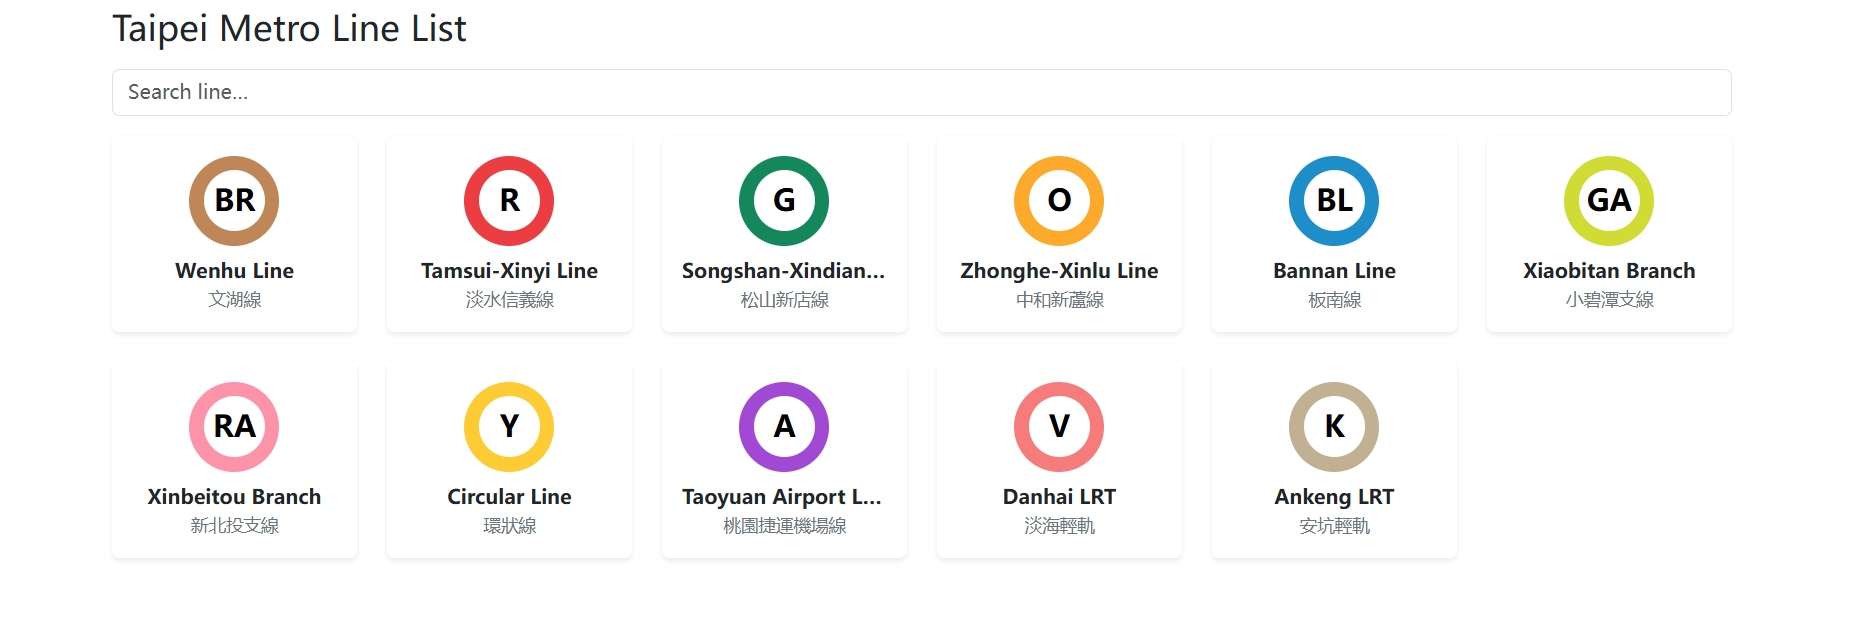Open the Xiaobitan Branch card label
The width and height of the screenshot is (1849, 617).
(1609, 271)
